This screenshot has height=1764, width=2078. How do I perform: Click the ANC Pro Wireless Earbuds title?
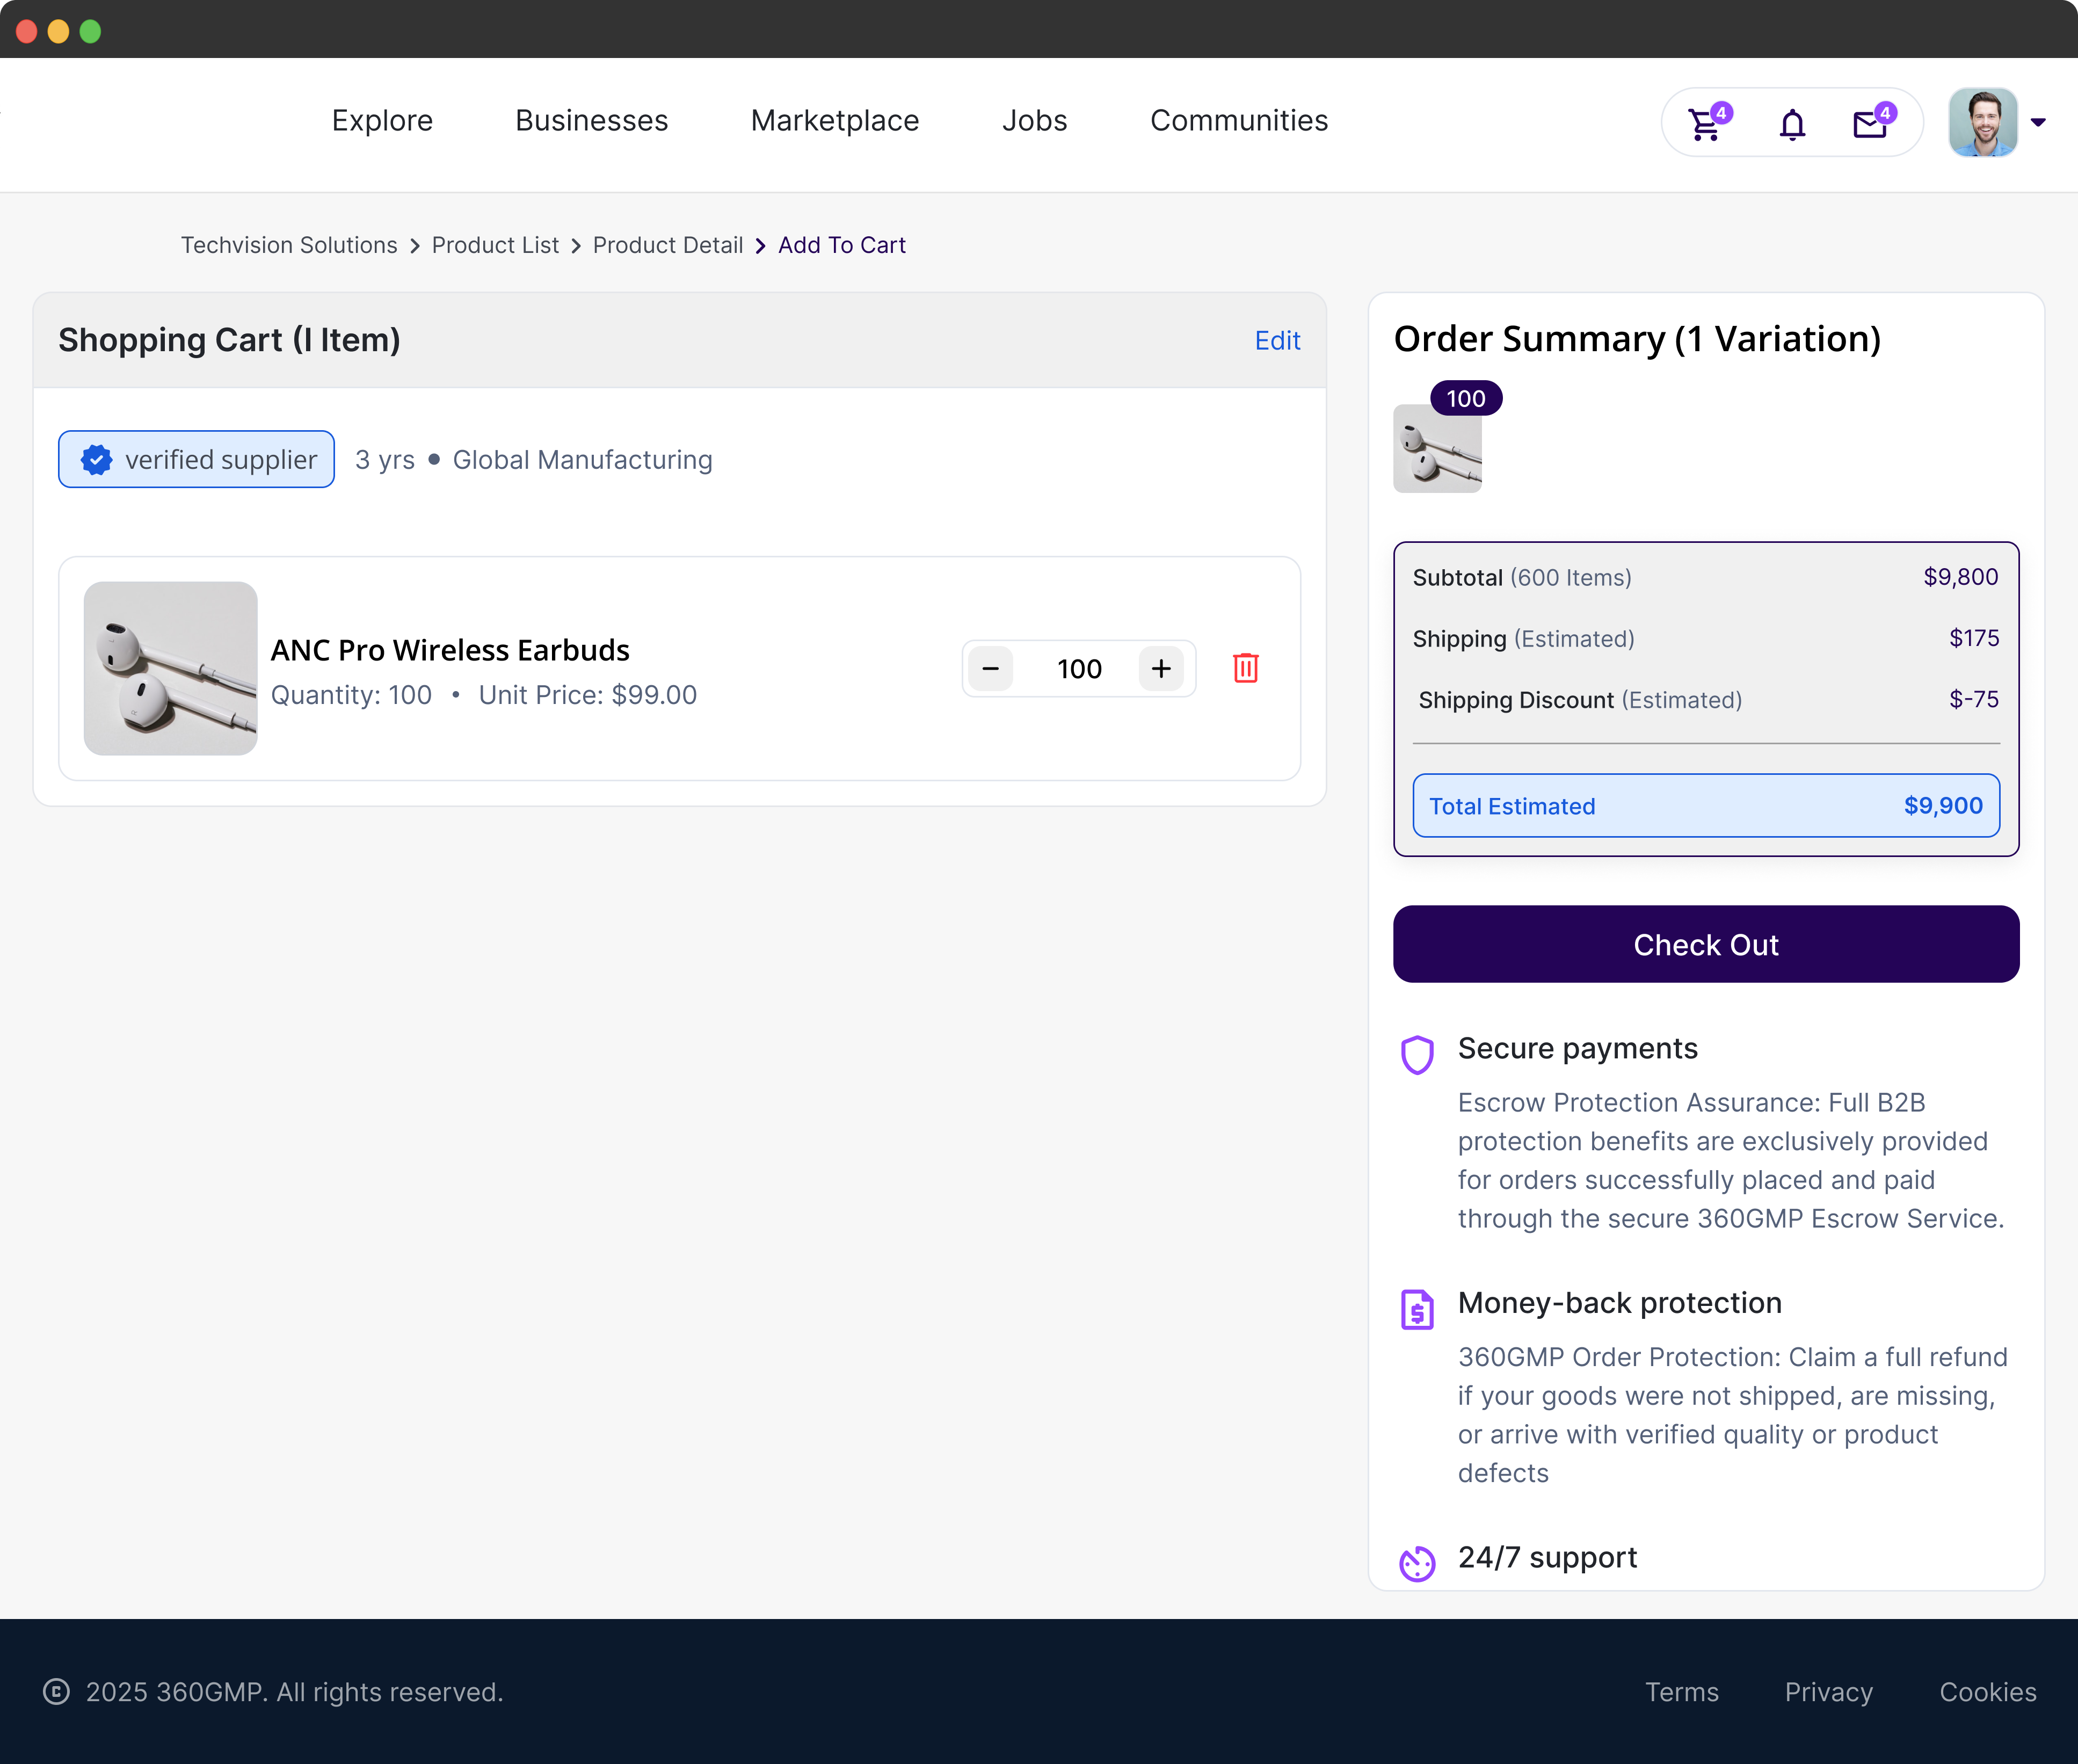(x=450, y=650)
